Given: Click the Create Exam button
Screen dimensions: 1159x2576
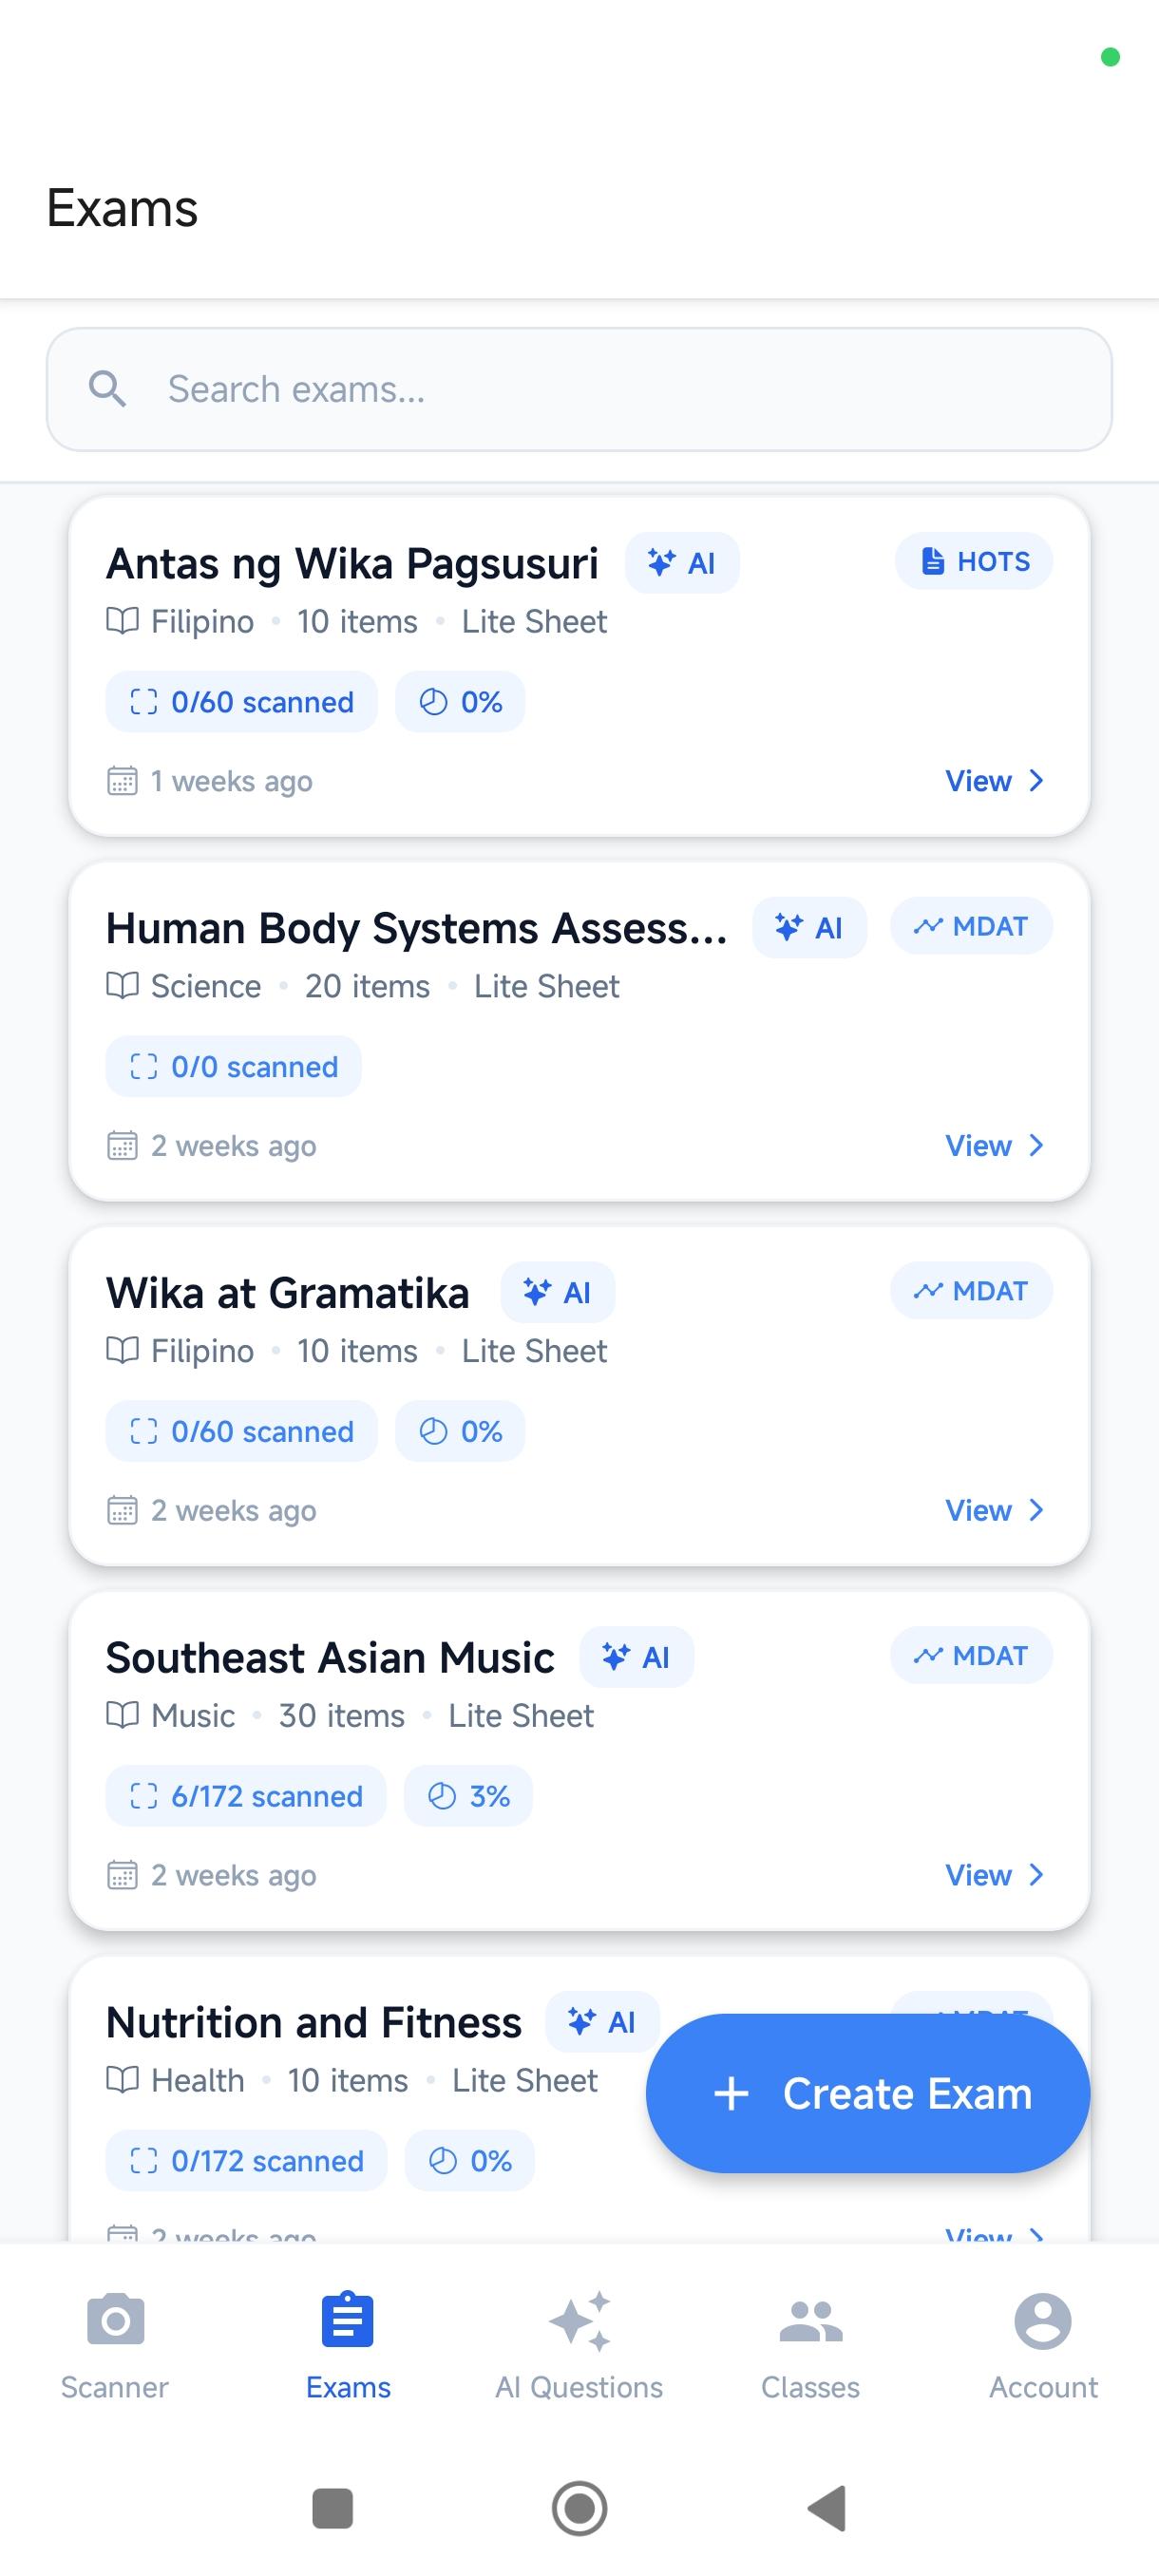Looking at the screenshot, I should point(868,2093).
